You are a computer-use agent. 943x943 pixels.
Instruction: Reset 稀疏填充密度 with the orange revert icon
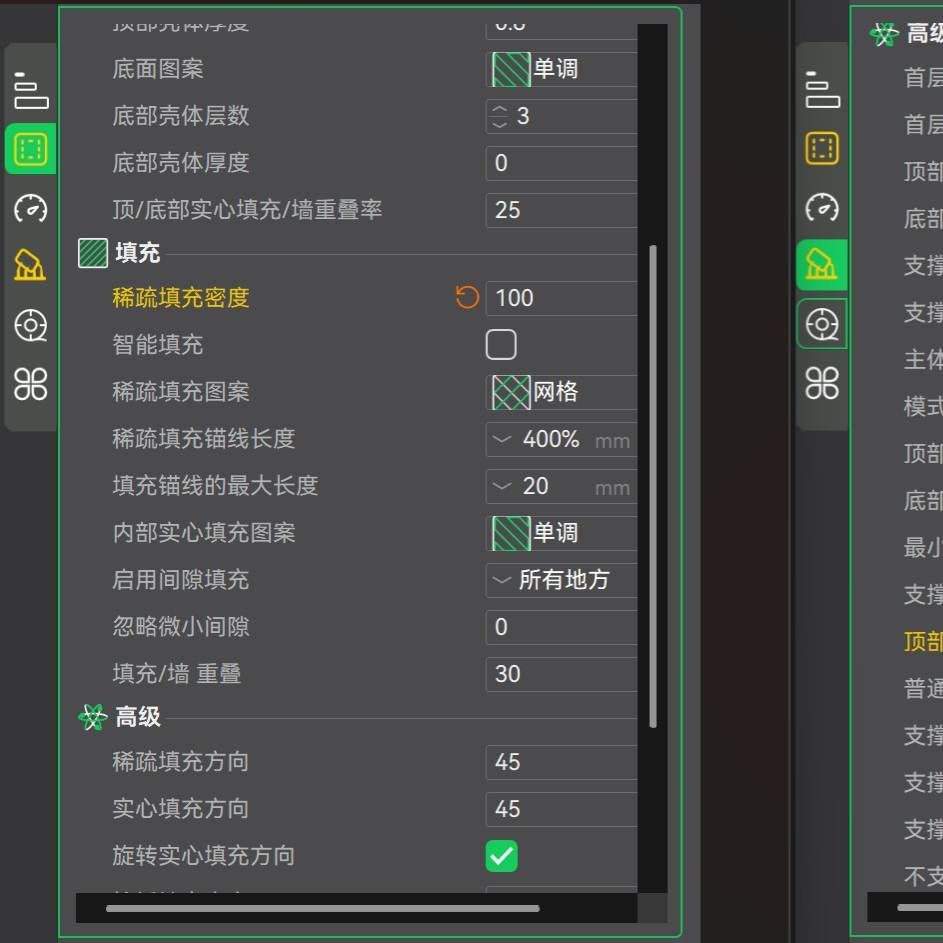[x=467, y=297]
